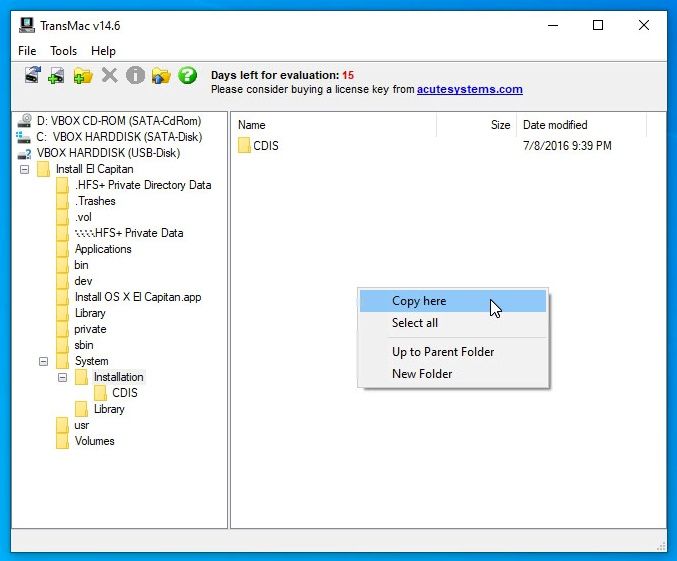Click the open disk image toolbar icon
This screenshot has height=561, width=677.
tap(57, 75)
